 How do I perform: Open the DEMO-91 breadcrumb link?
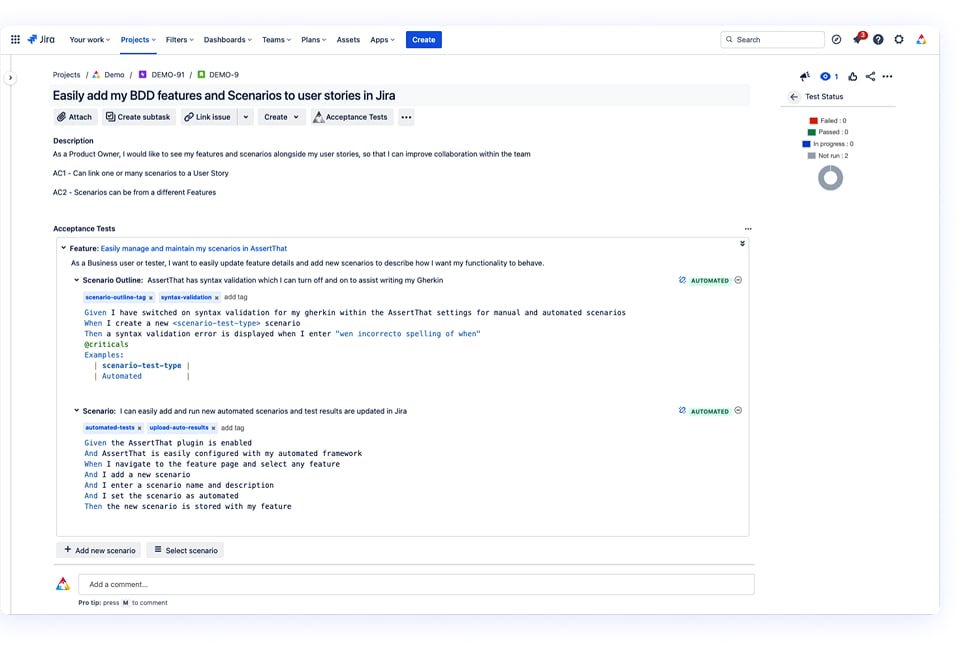(168, 74)
